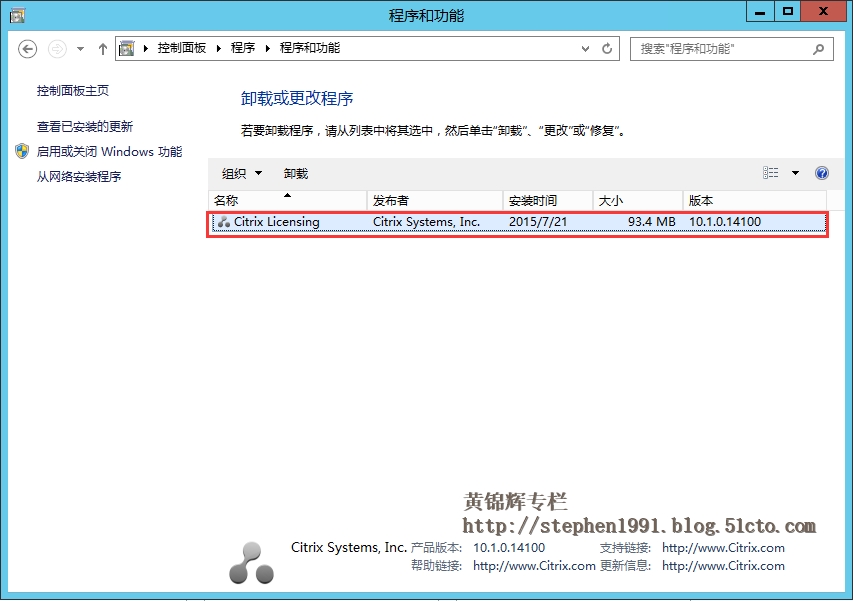The image size is (853, 601).
Task: Select the 程序和功能 breadcrumb
Action: tap(310, 48)
